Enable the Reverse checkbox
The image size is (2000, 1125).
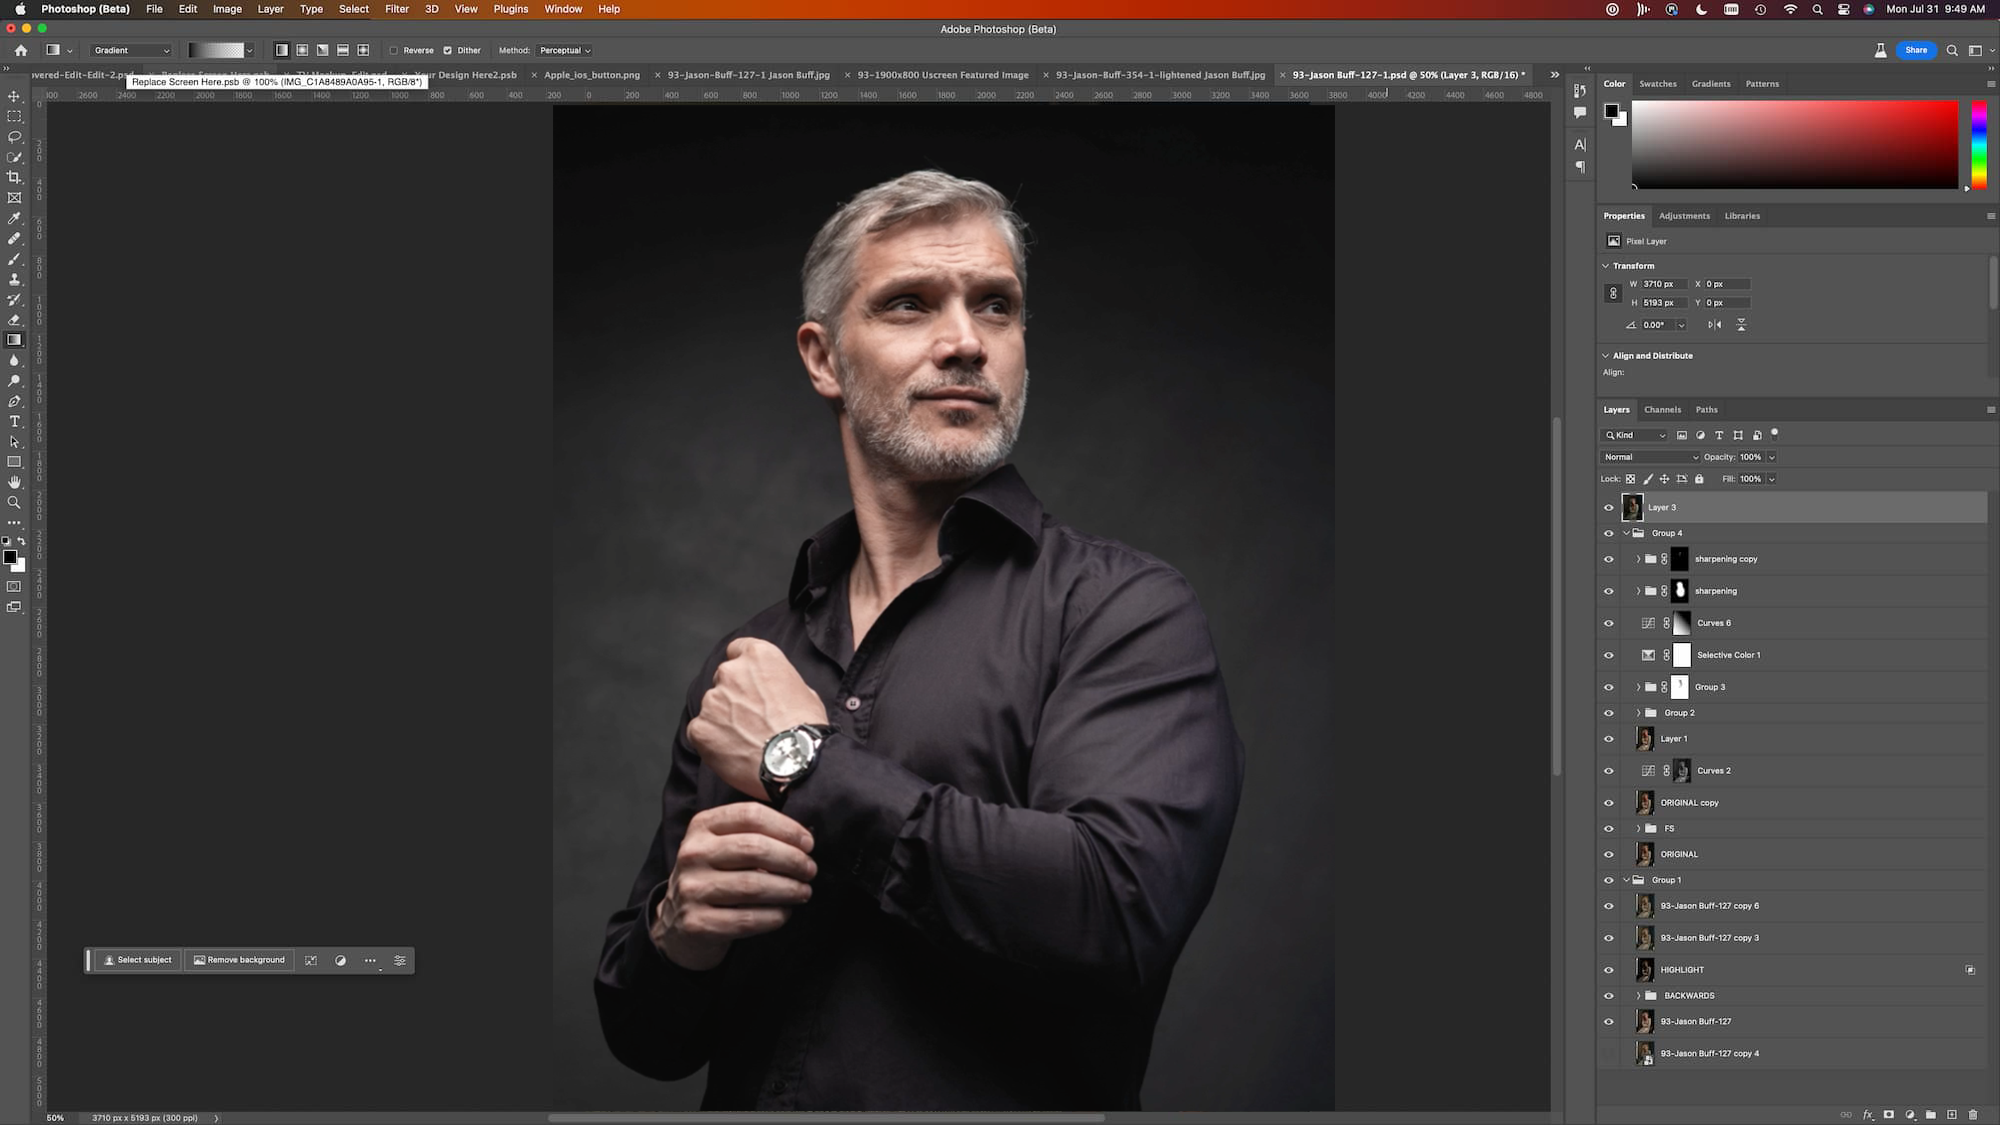pos(394,50)
